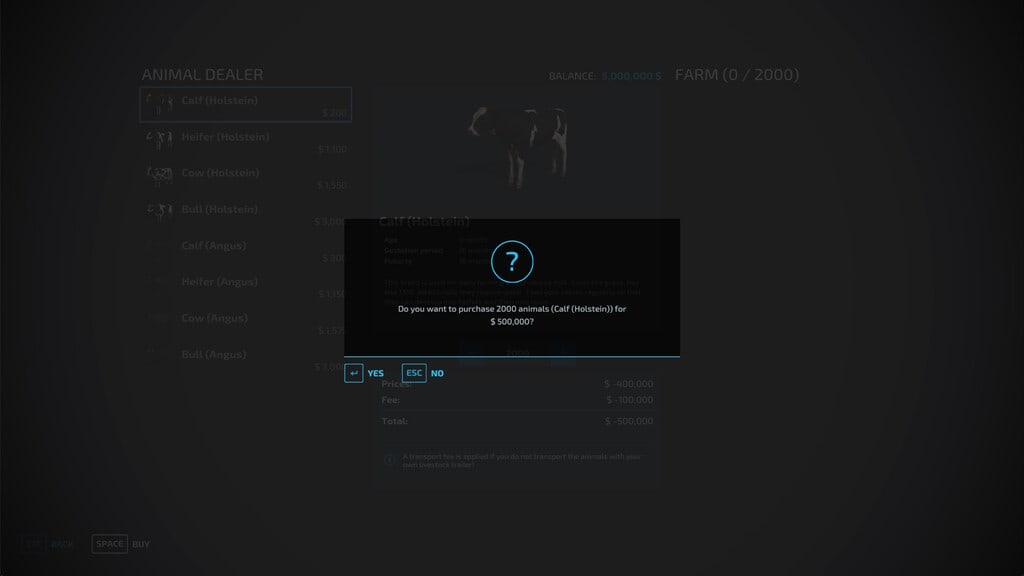Choose Cow (Holstein) from dealer list
Screen dimensions: 1024x576
tap(245, 177)
